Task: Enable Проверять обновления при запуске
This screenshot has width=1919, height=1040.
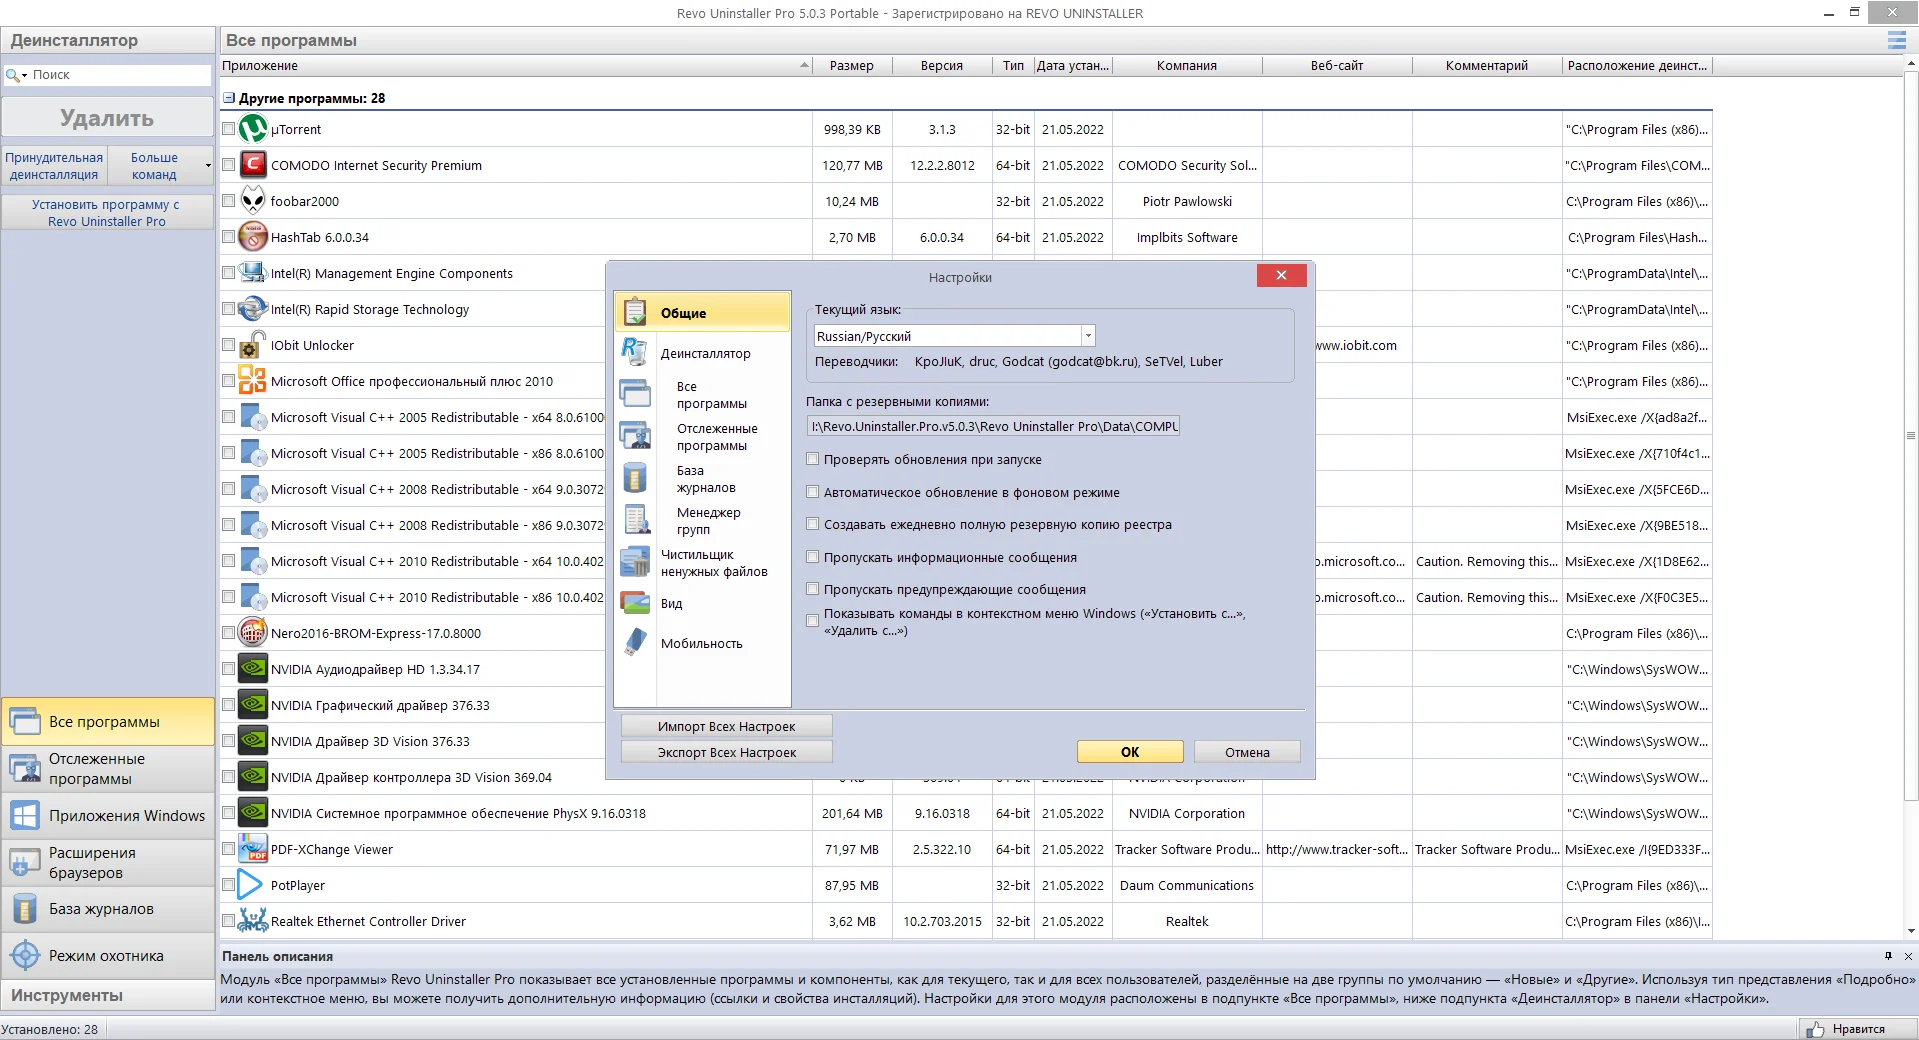Action: tap(813, 459)
